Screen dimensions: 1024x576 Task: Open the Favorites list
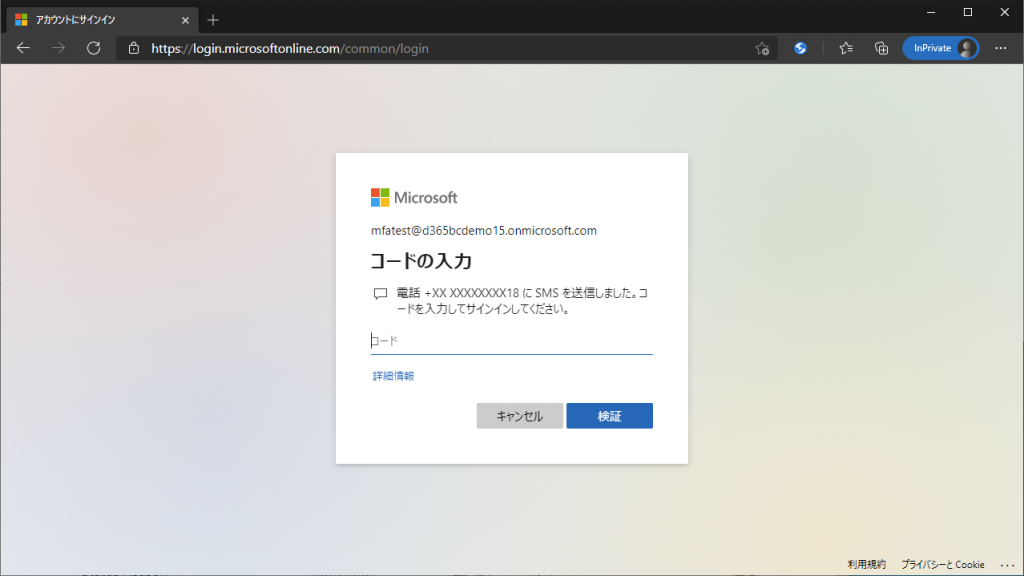(x=846, y=48)
